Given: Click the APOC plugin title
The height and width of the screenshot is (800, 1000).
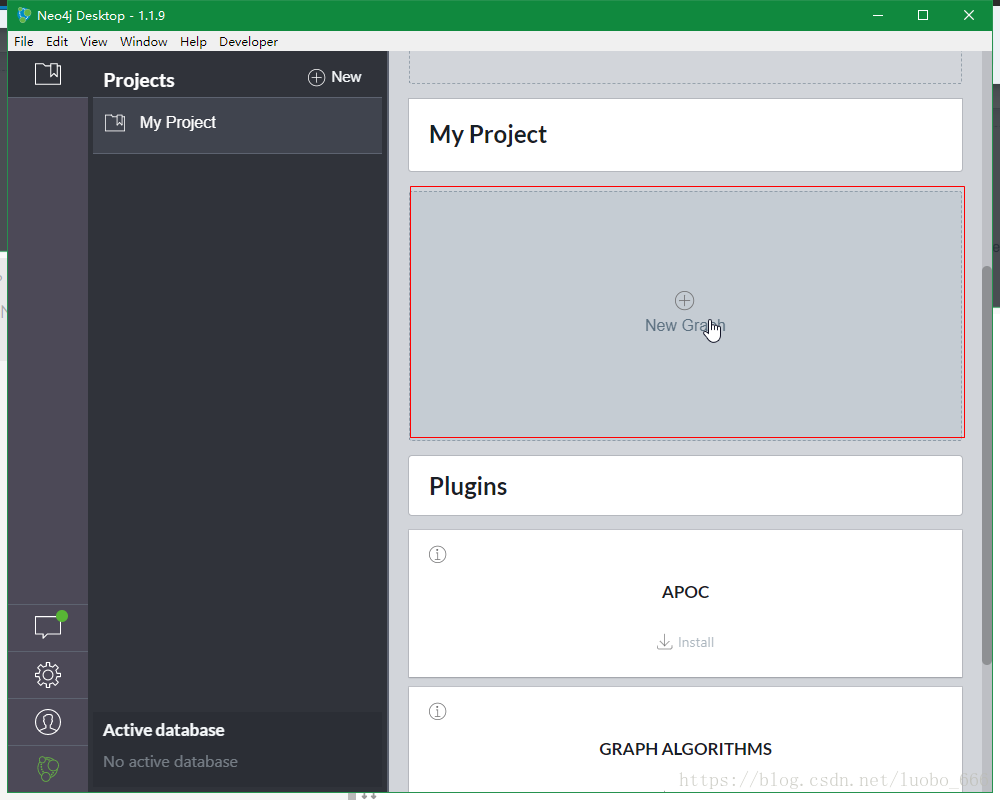Looking at the screenshot, I should click(686, 592).
